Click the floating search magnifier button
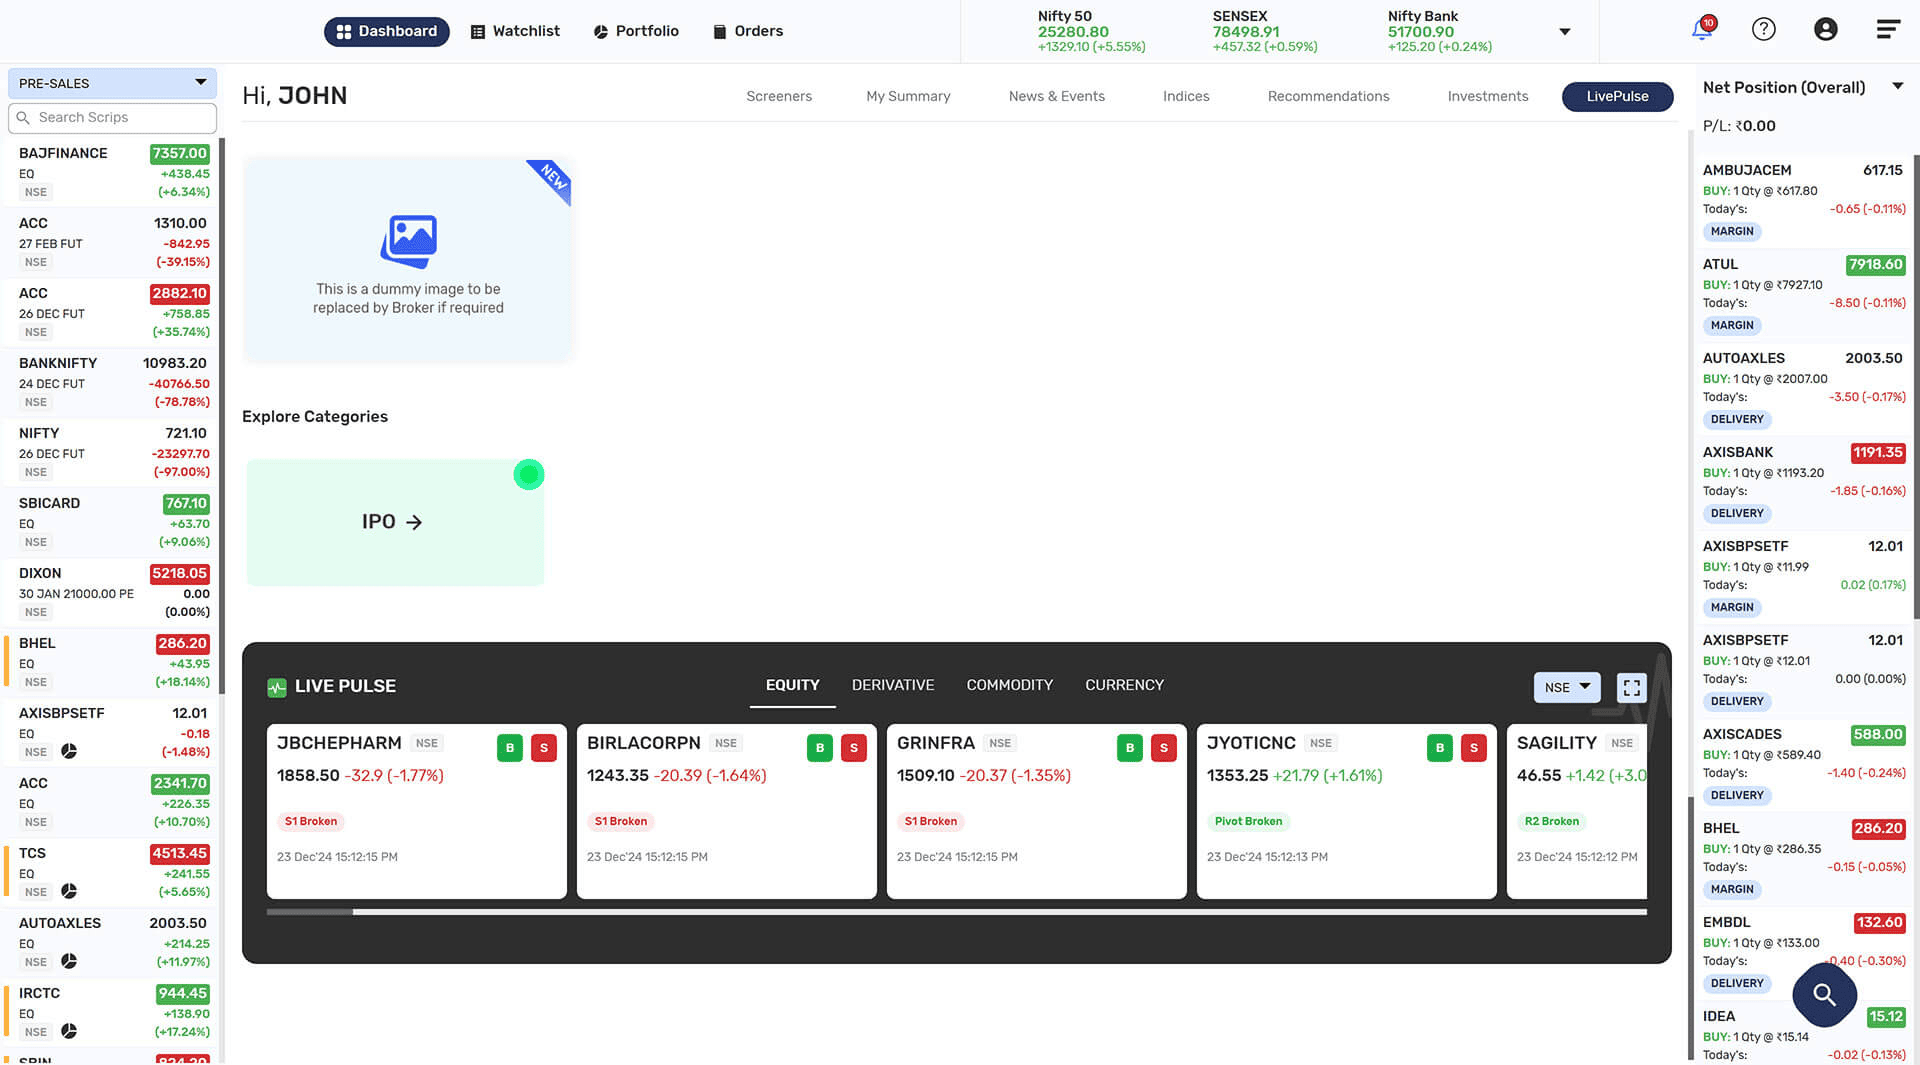This screenshot has height=1065, width=1920. [x=1825, y=994]
